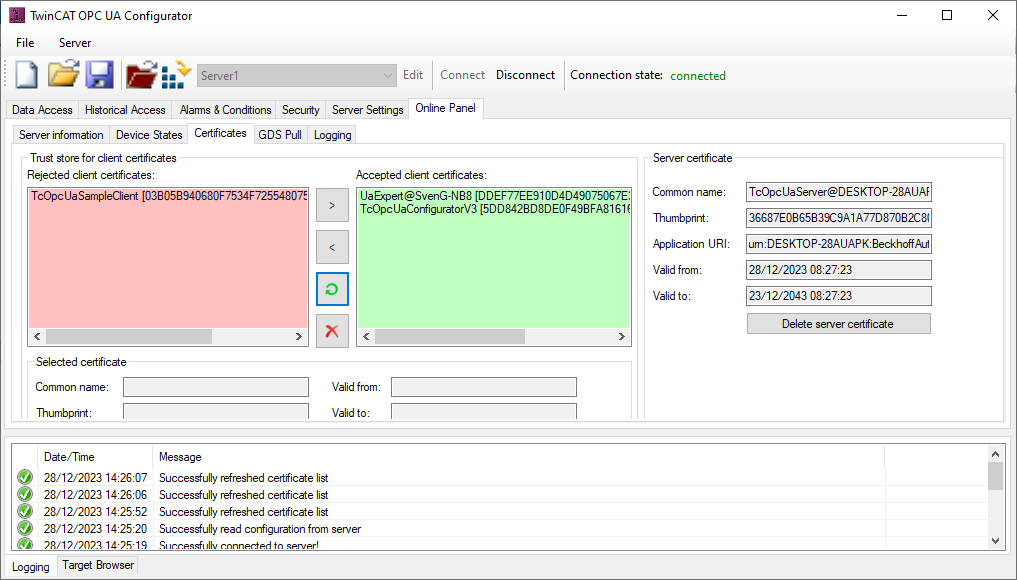1017x580 pixels.
Task: Move certificate right with the > button
Action: [x=332, y=206]
